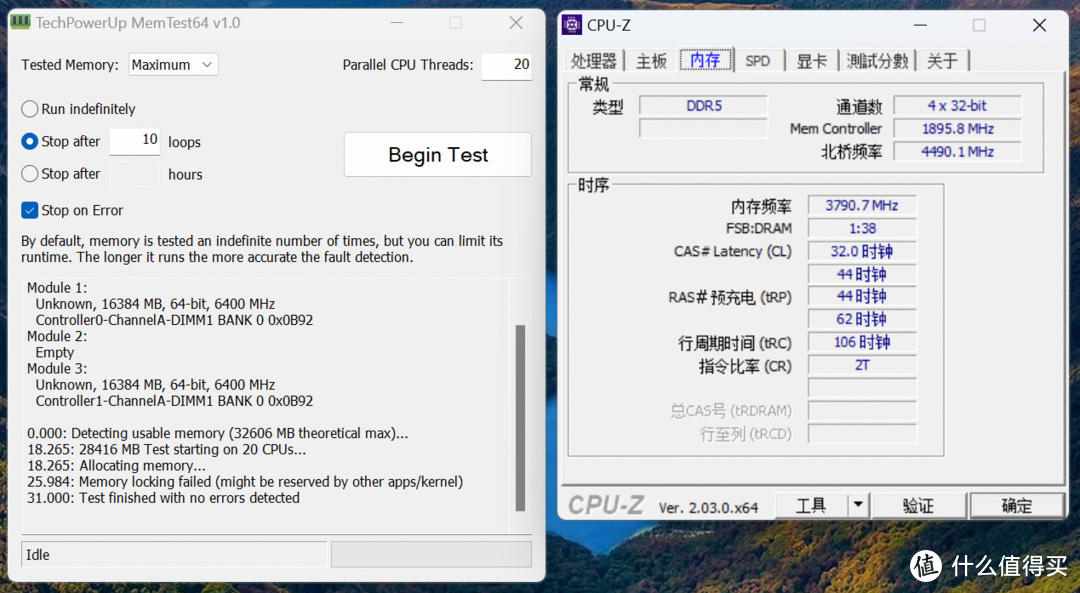
Task: Click the 确定 button in CPU-Z
Action: (1016, 506)
